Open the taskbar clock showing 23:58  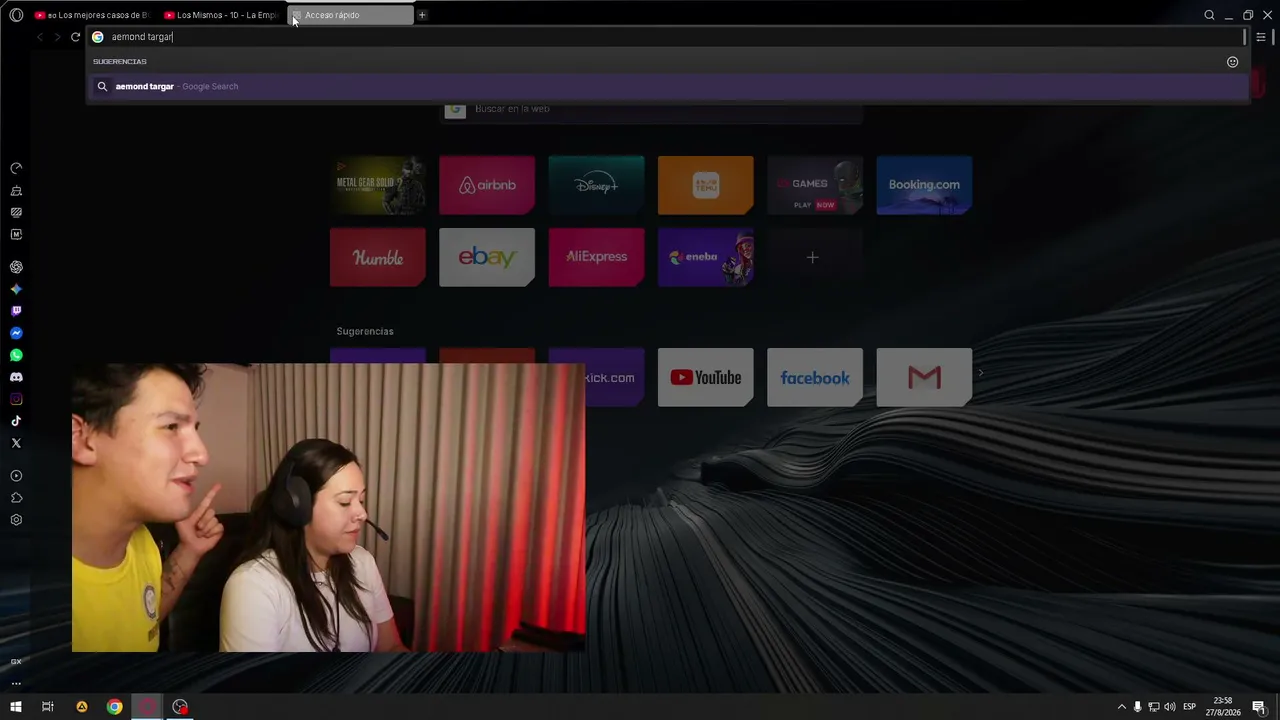1222,707
